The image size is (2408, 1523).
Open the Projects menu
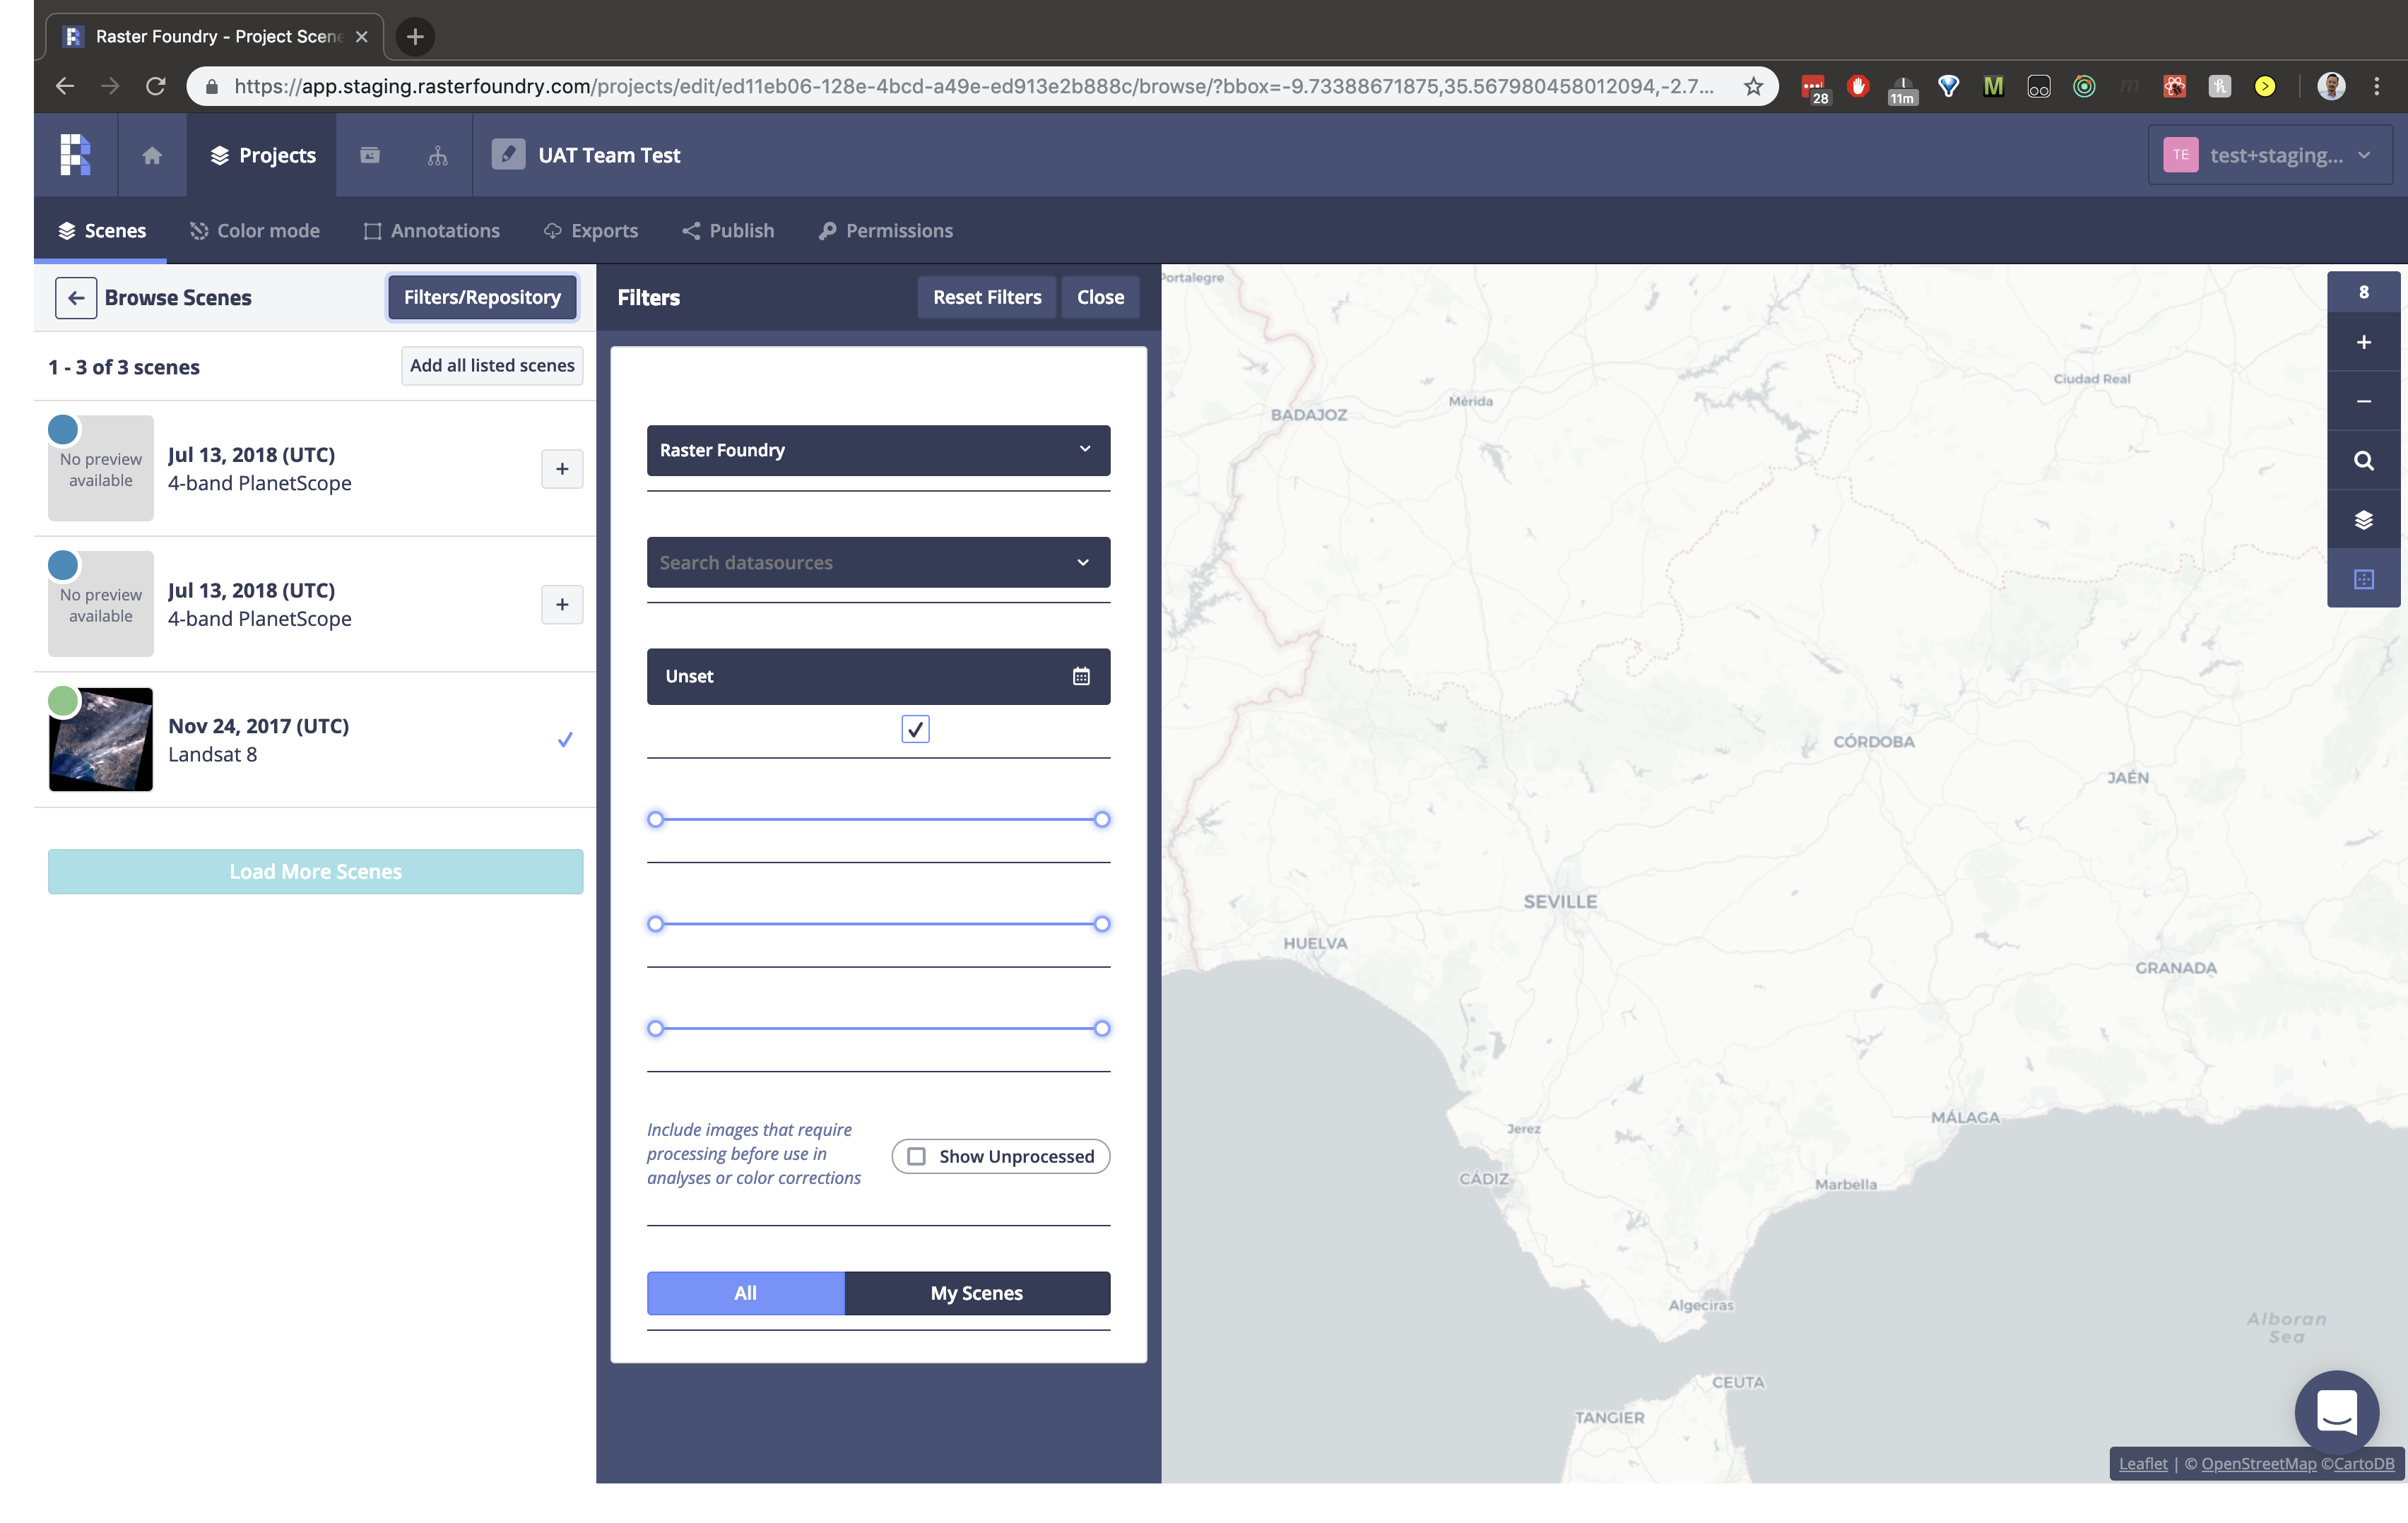(262, 155)
